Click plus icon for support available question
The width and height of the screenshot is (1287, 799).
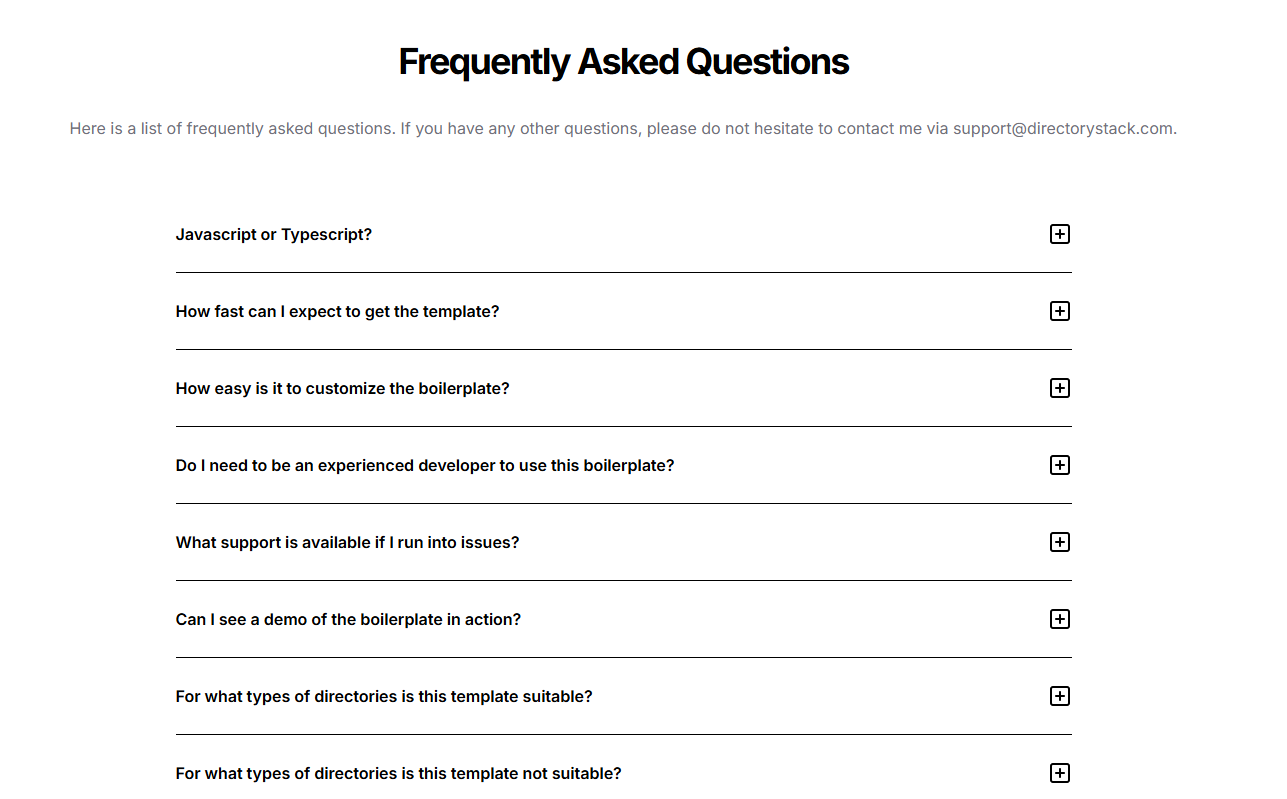(1060, 542)
